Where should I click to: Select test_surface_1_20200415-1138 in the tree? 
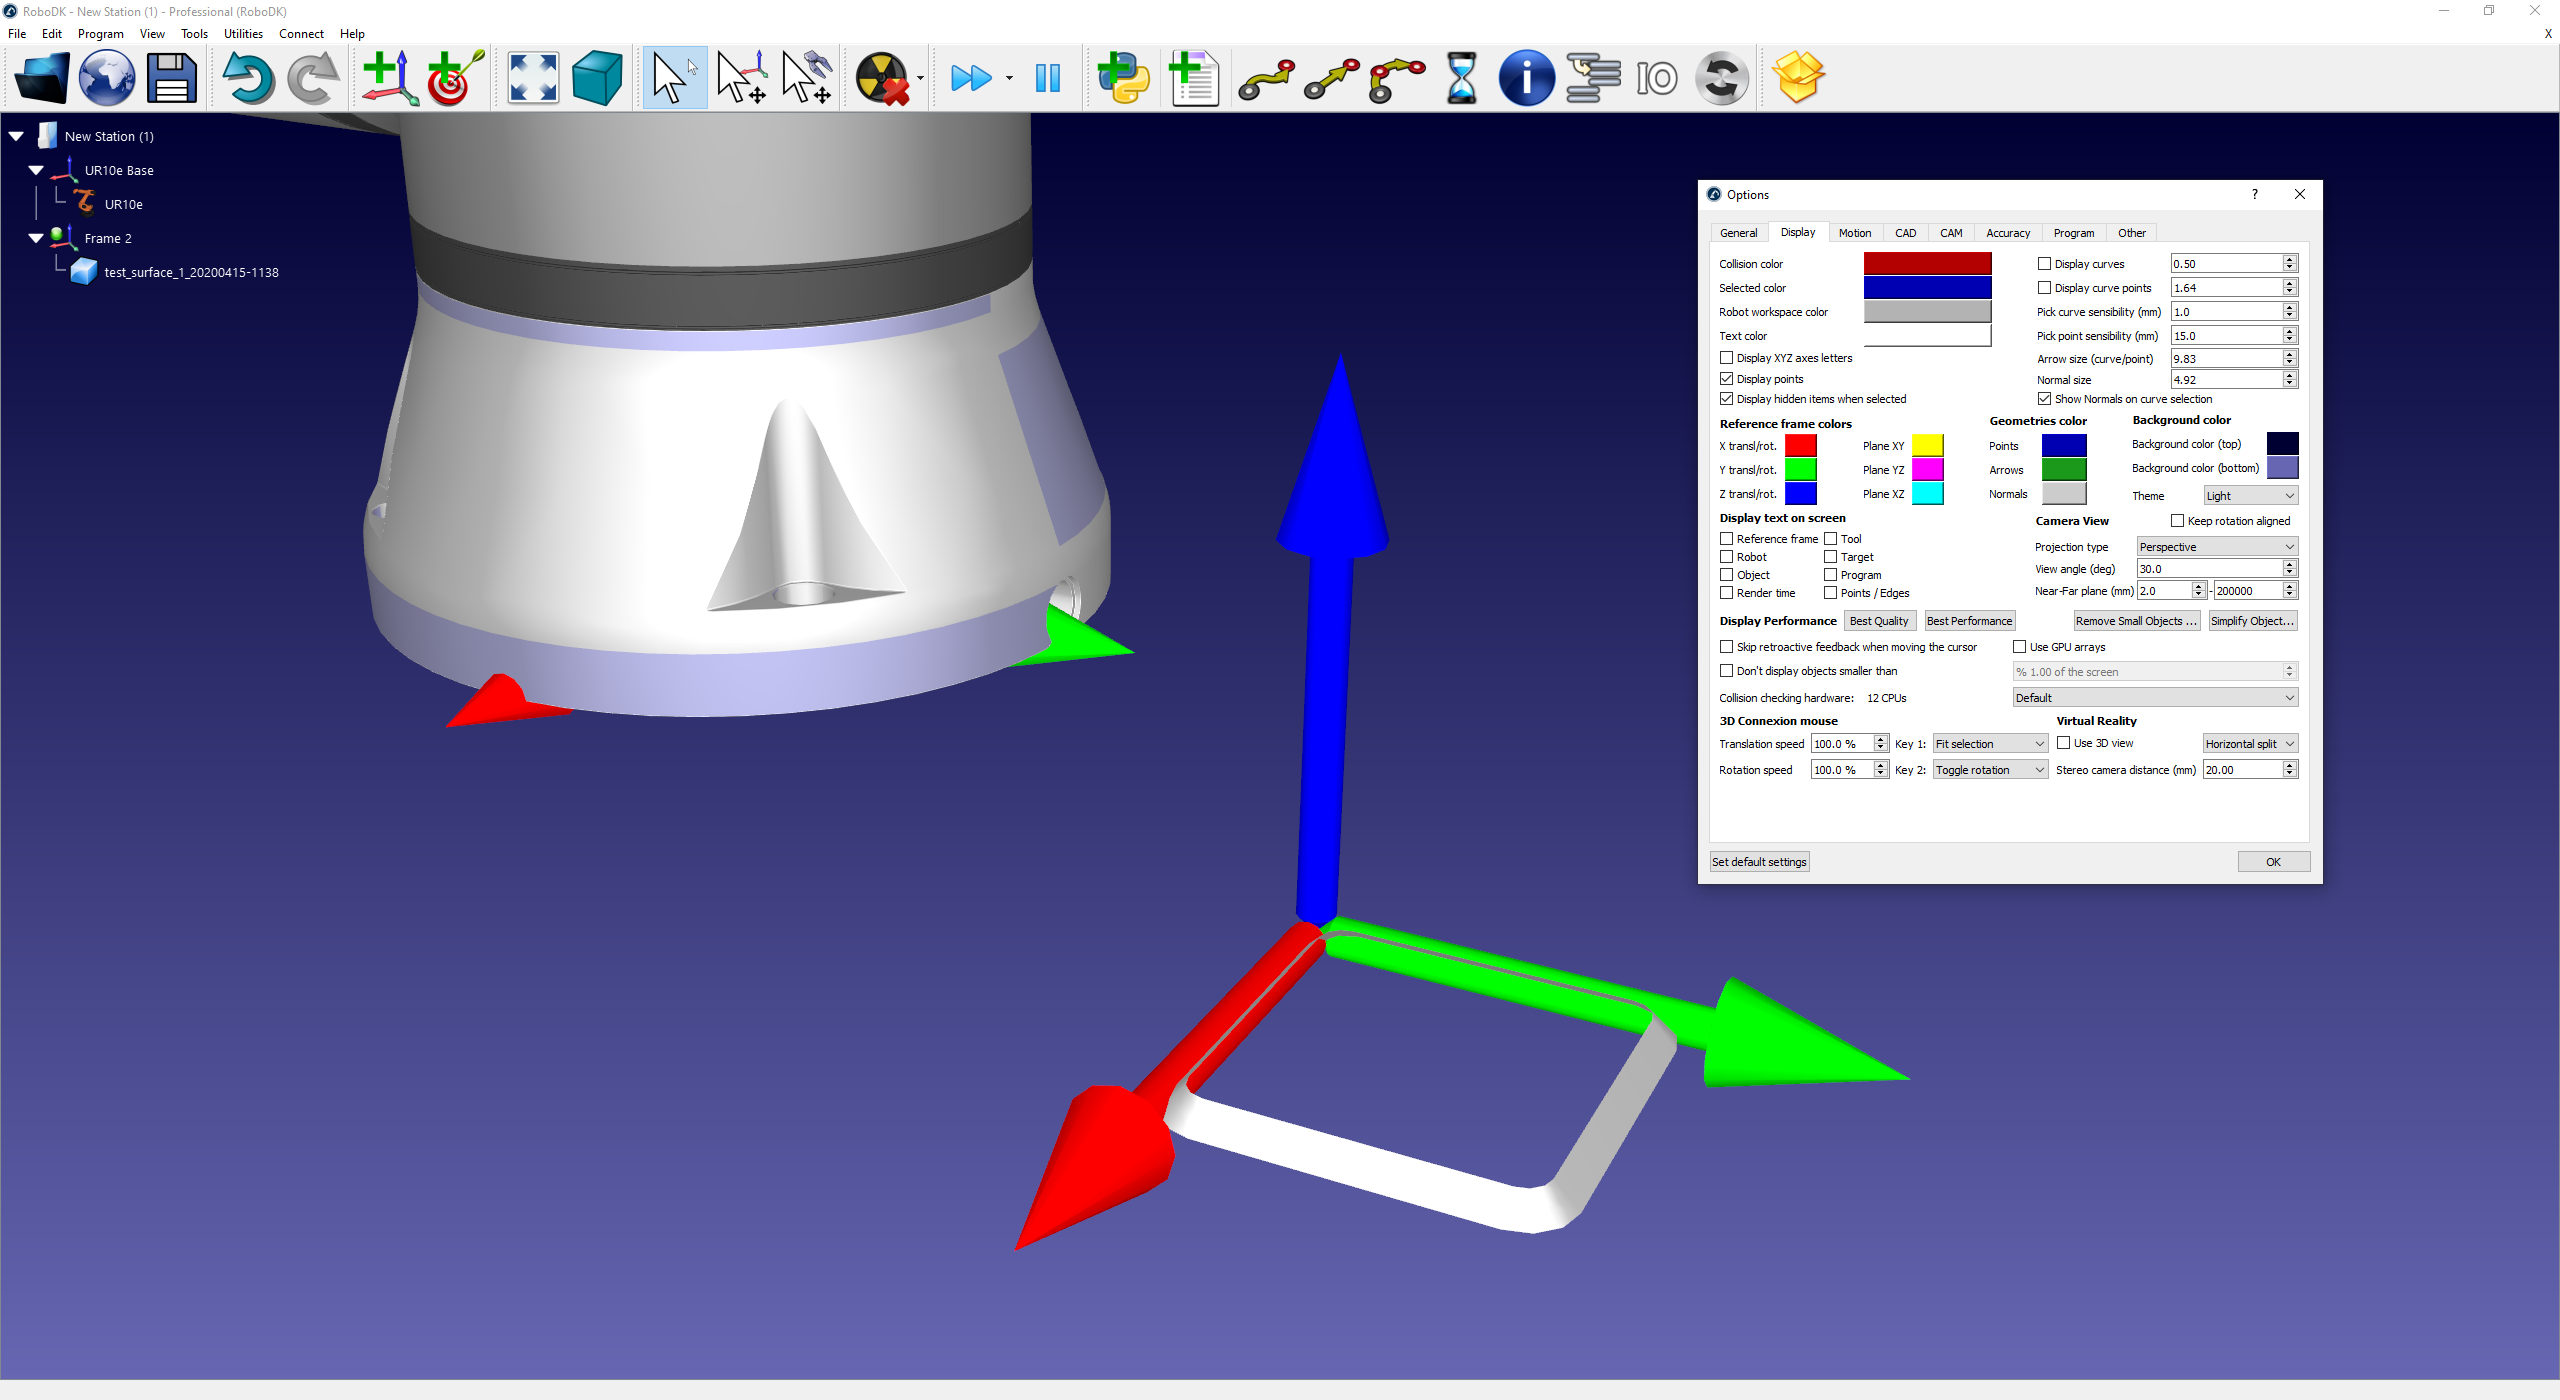191,272
